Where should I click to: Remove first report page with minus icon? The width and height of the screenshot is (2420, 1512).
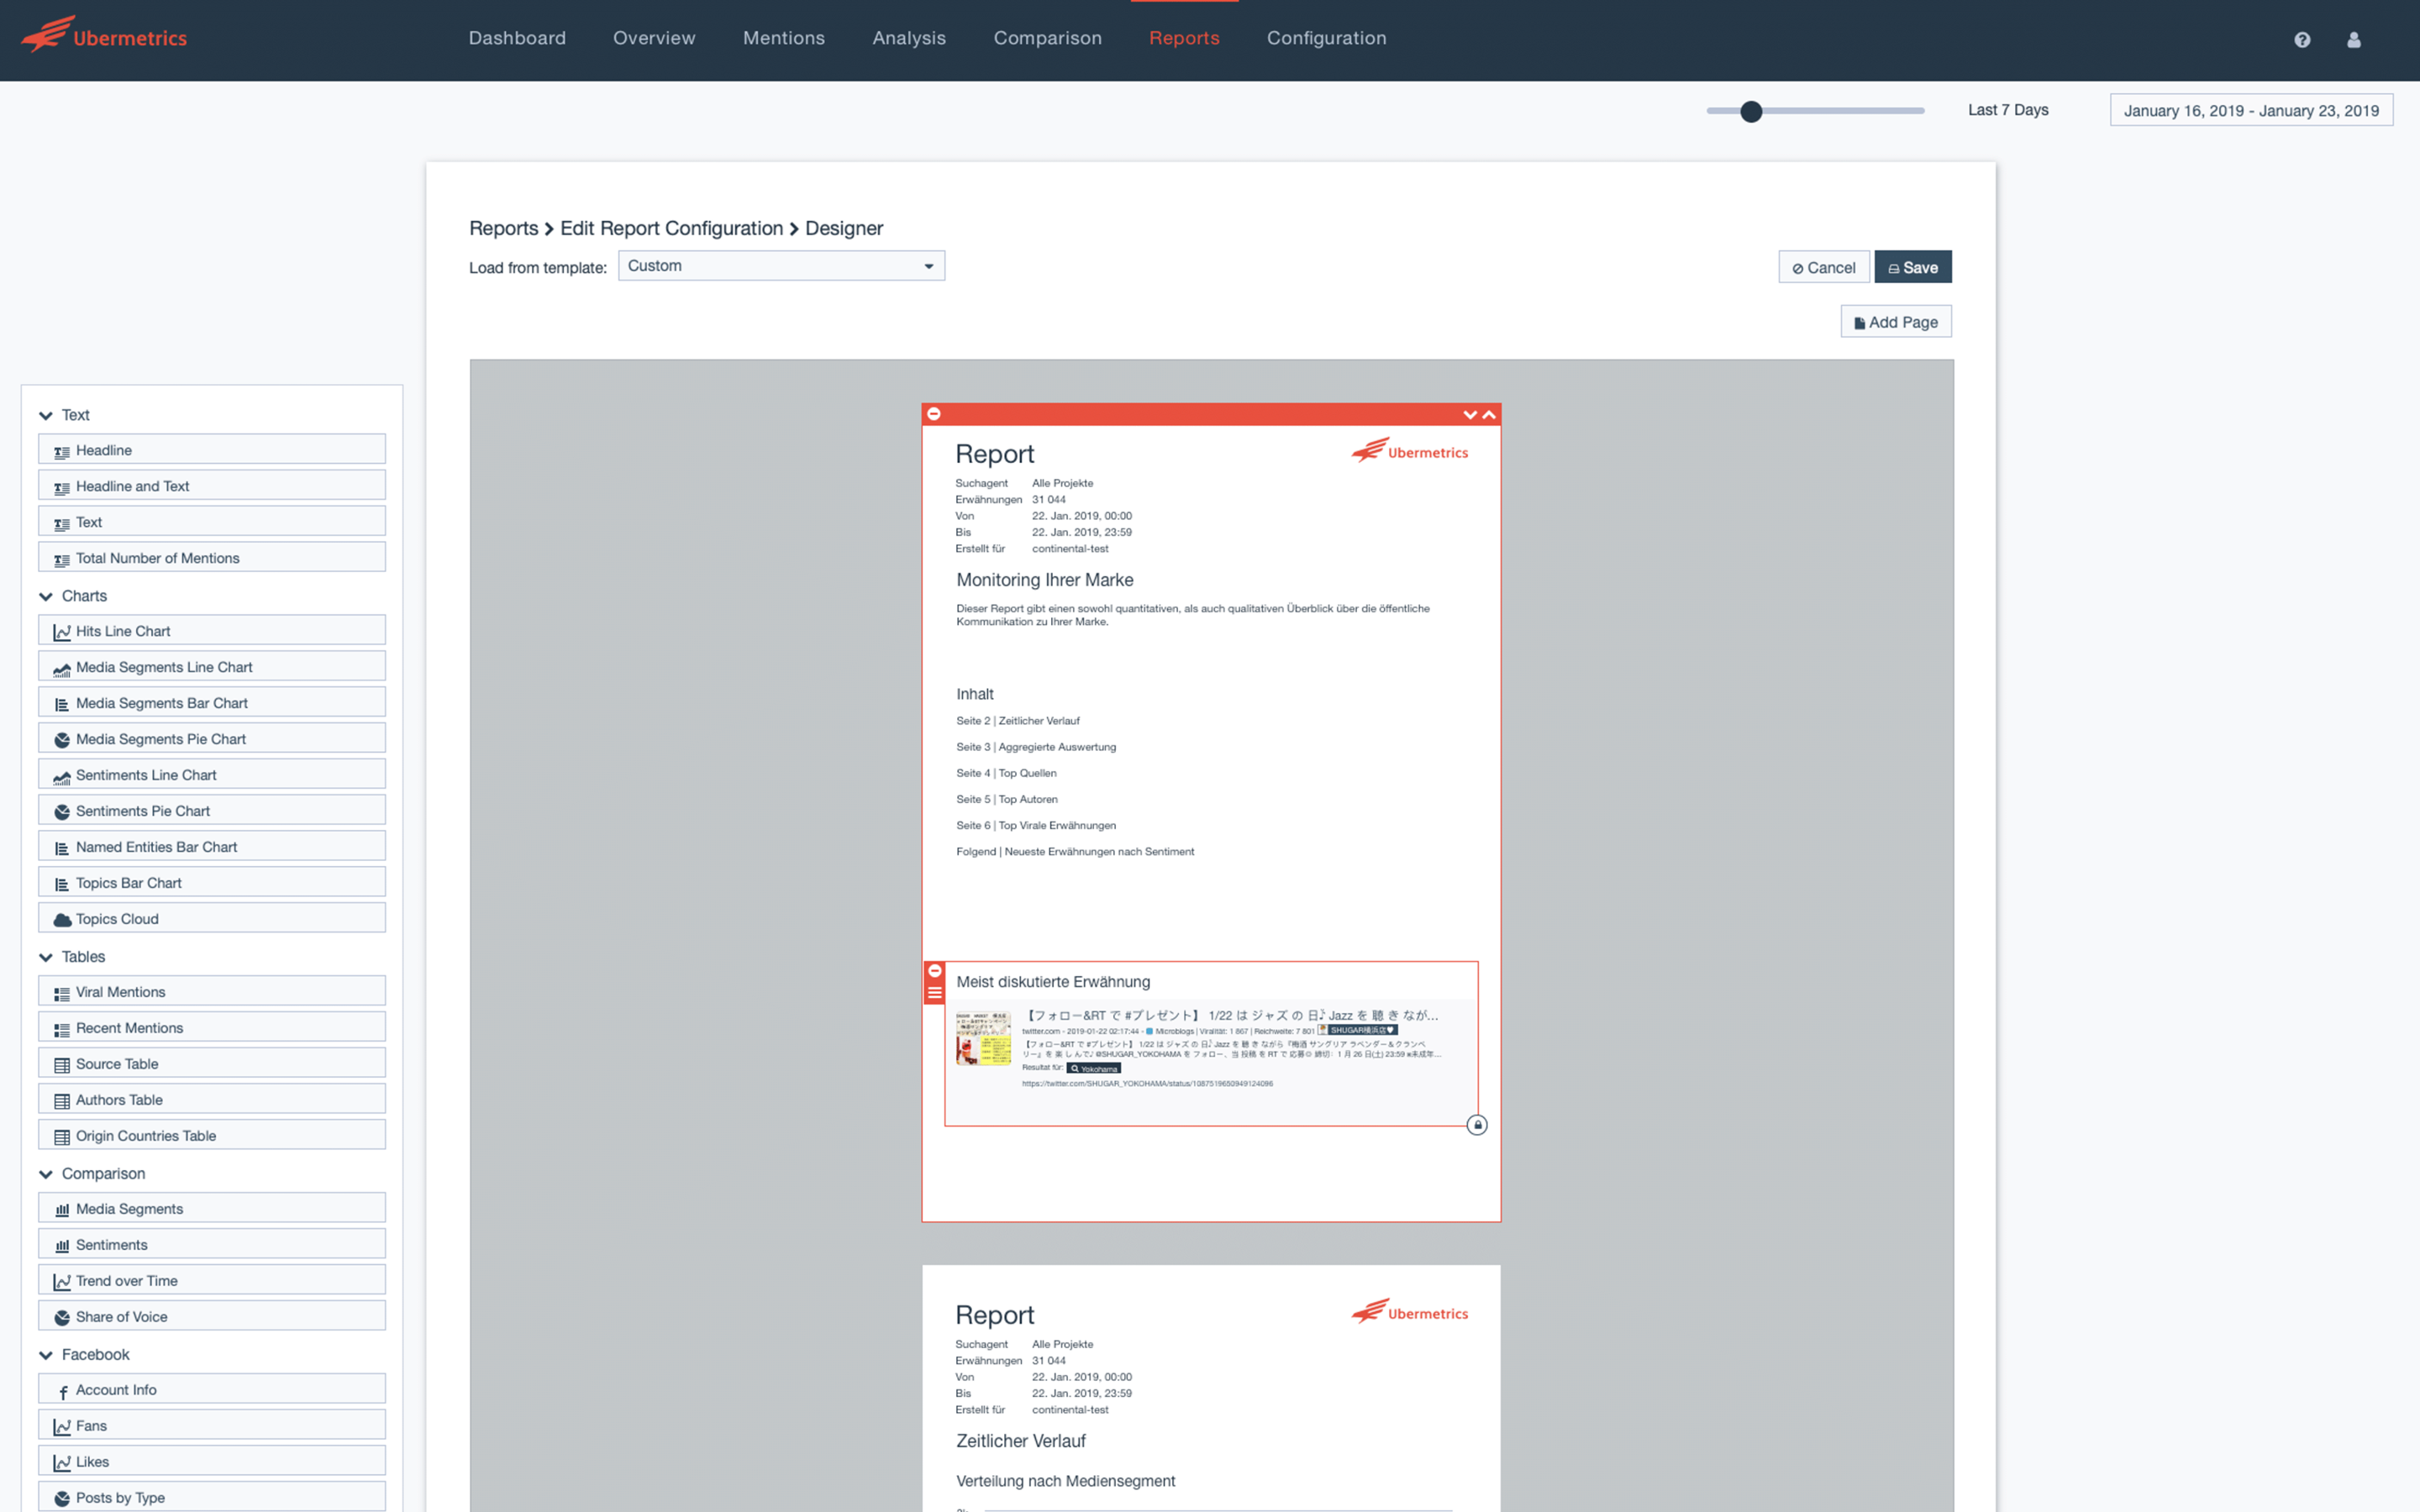click(x=934, y=414)
